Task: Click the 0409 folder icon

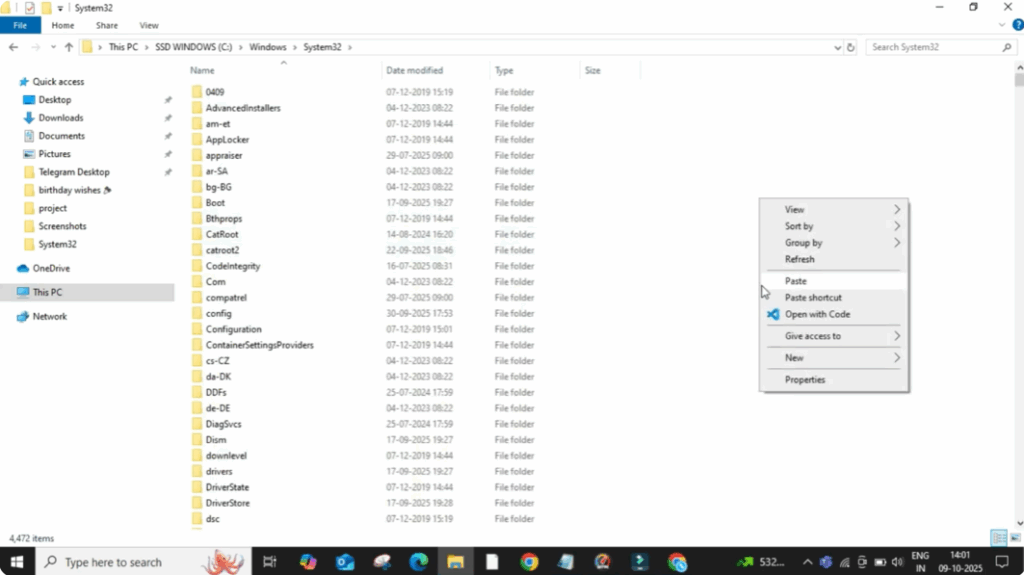Action: [x=197, y=92]
